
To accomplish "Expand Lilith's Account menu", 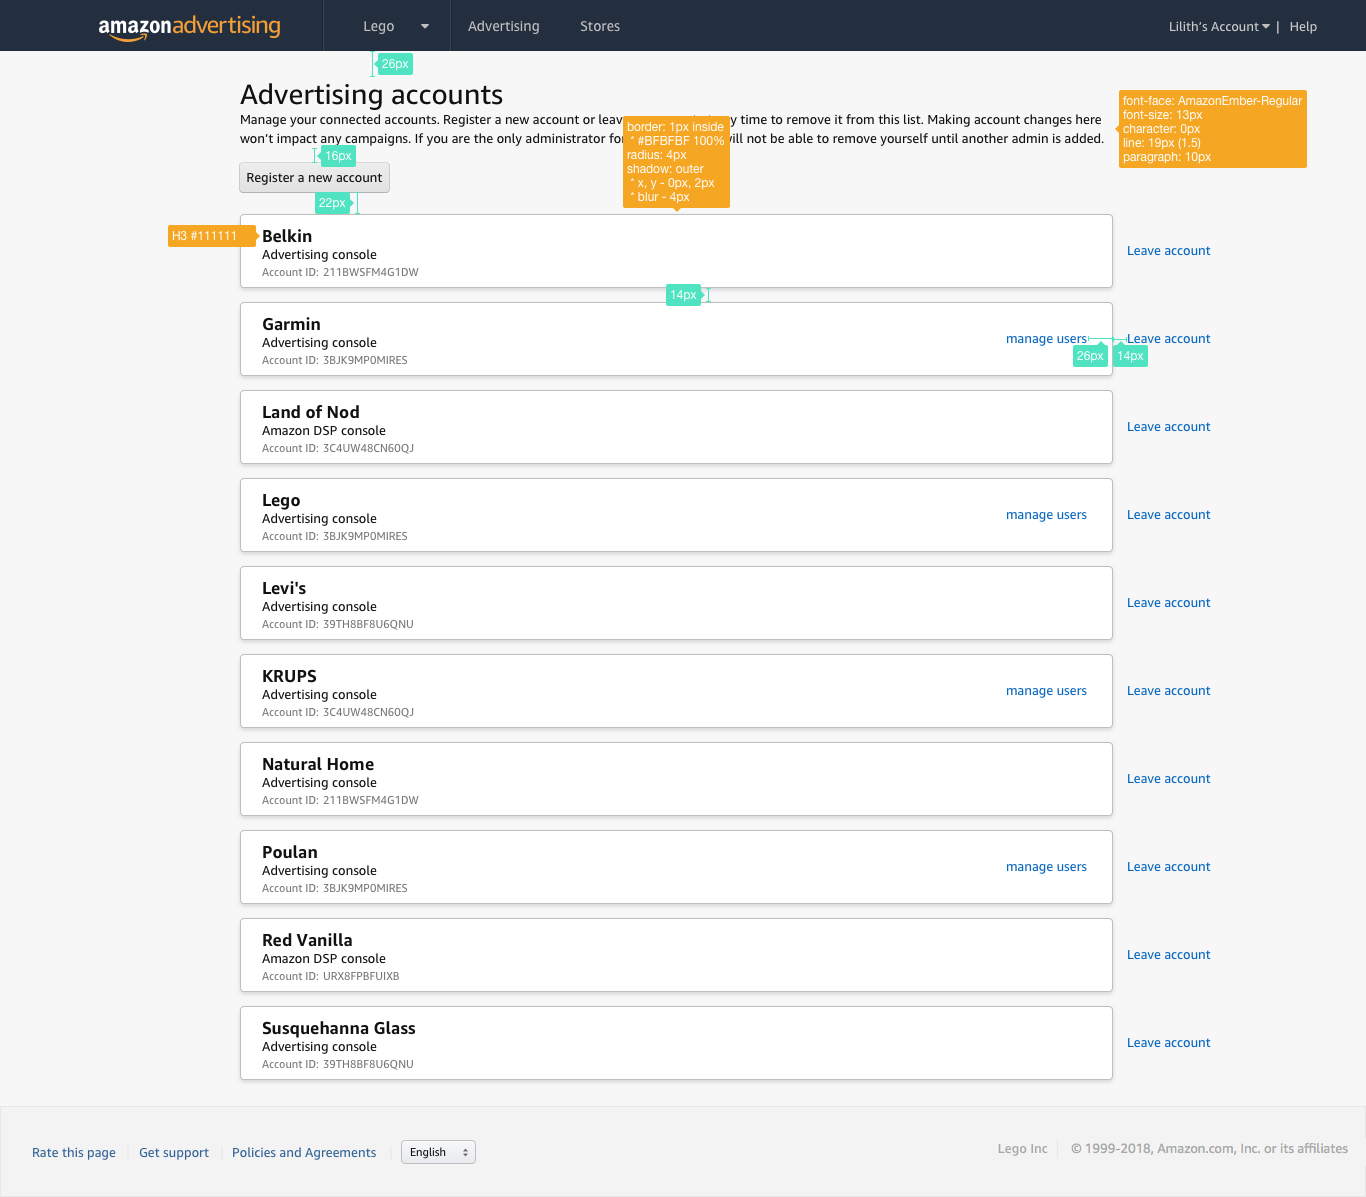I will click(1219, 27).
